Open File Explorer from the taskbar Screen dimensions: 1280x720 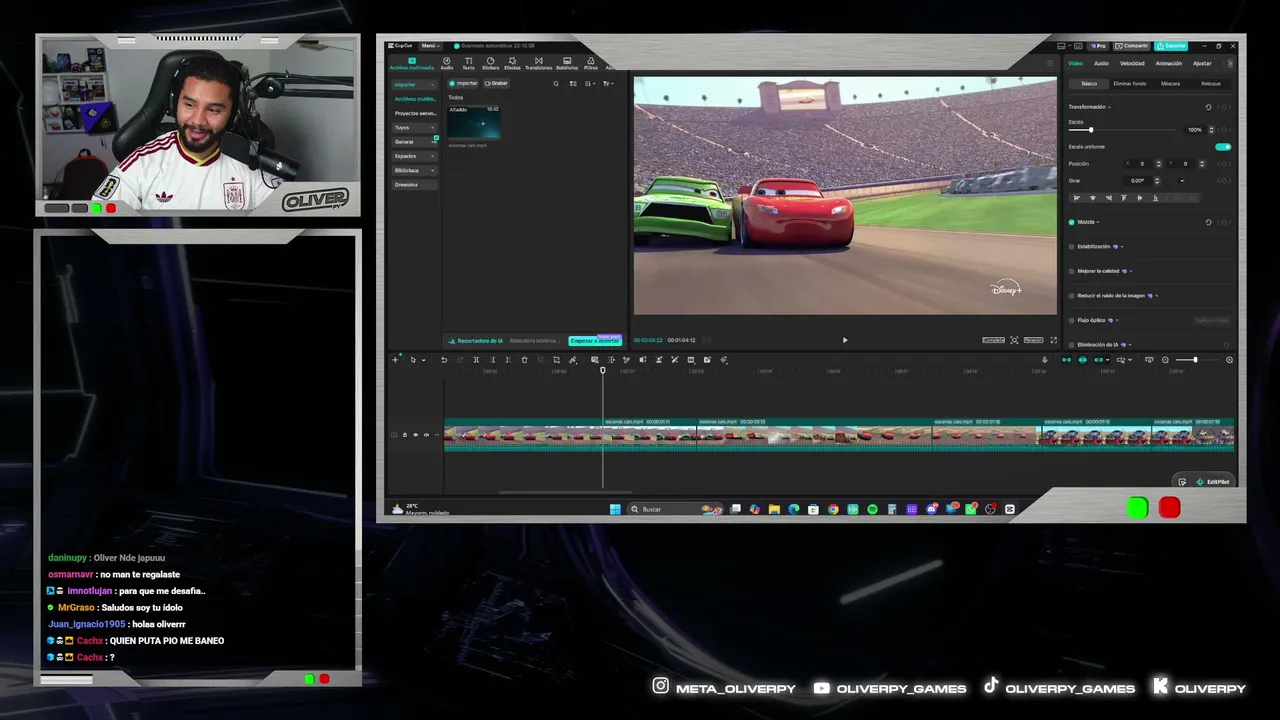(x=774, y=509)
